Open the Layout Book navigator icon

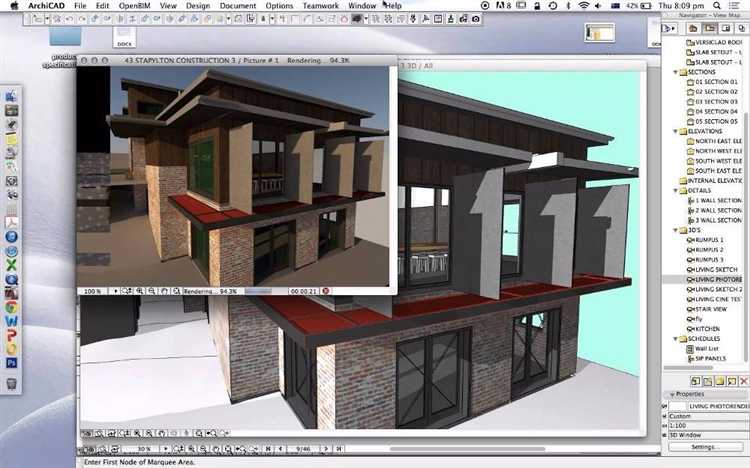[x=726, y=28]
